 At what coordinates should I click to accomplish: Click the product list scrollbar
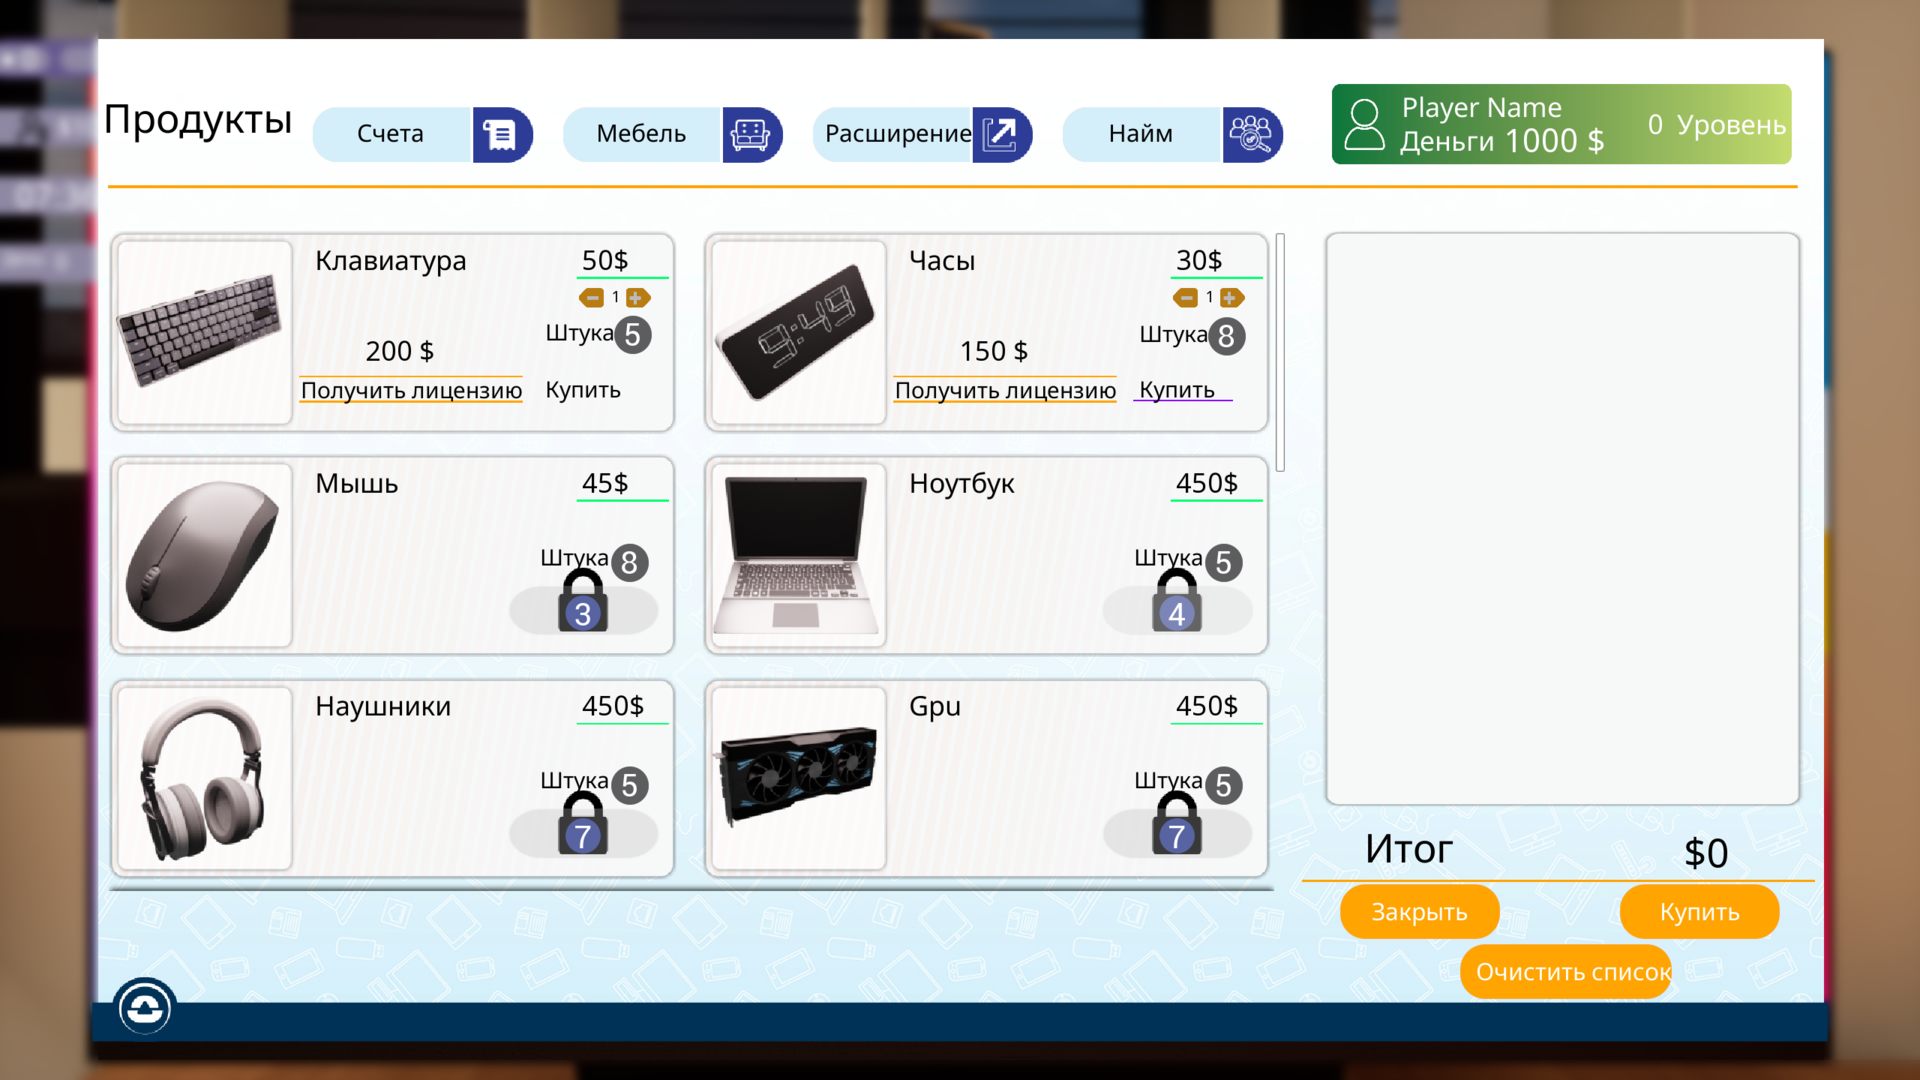click(x=1280, y=352)
